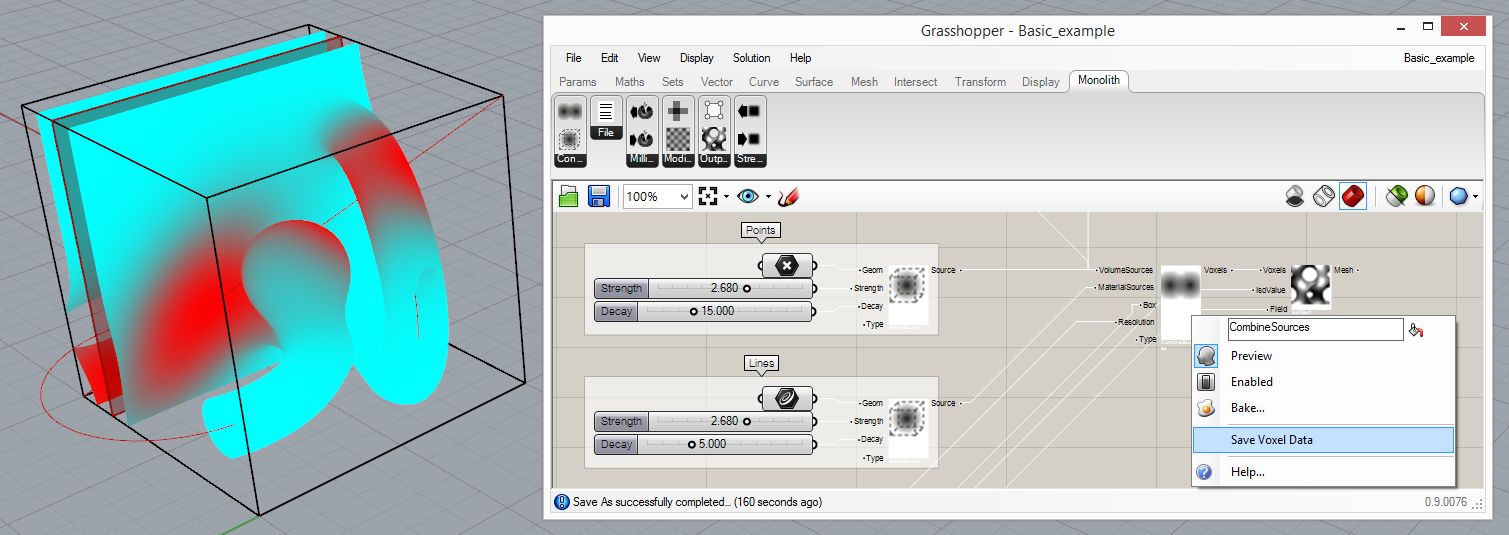This screenshot has width=1509, height=535.
Task: Expand the Modi... panel label
Action: pyautogui.click(x=678, y=159)
